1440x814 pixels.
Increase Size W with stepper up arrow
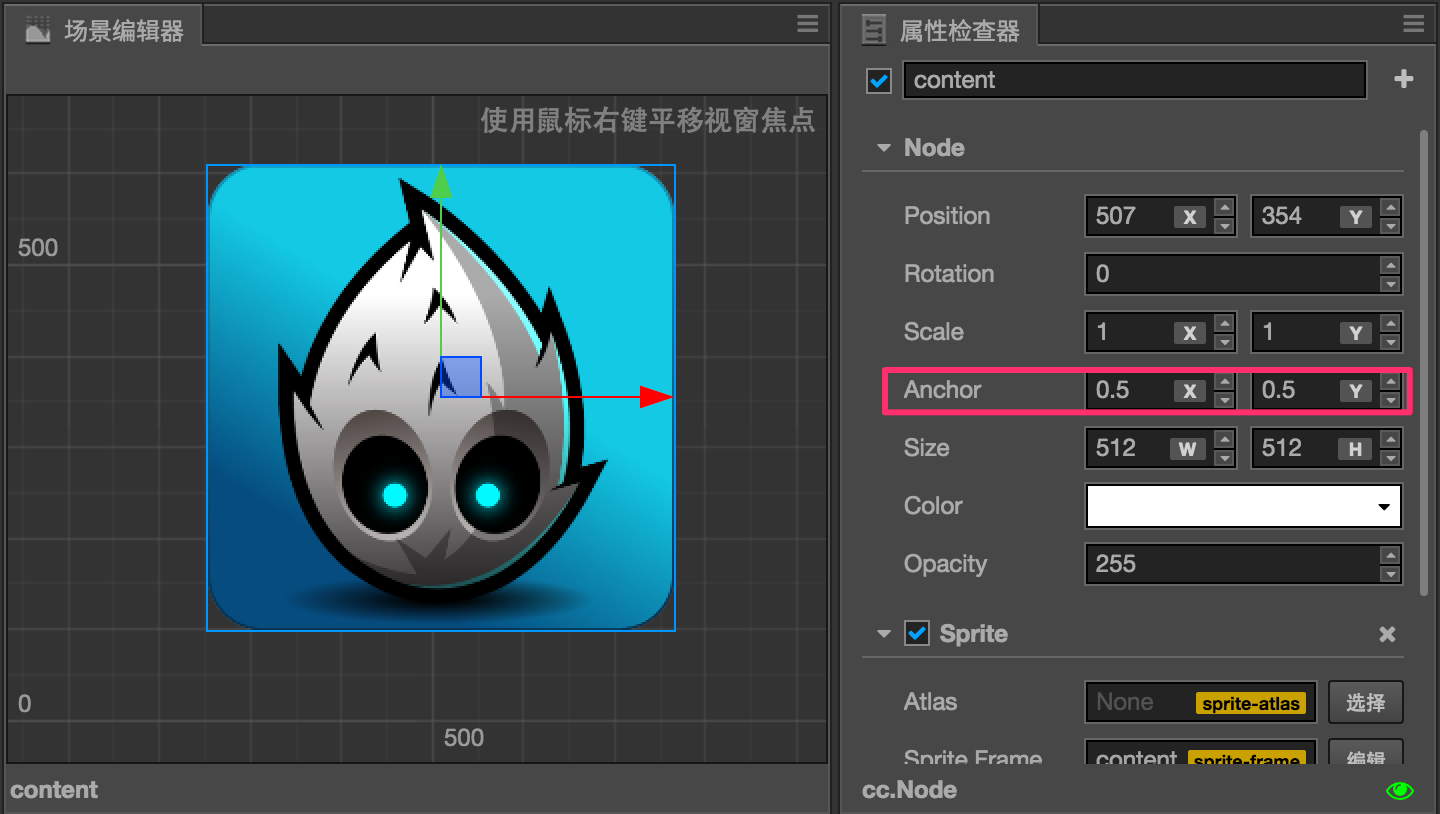coord(1224,439)
